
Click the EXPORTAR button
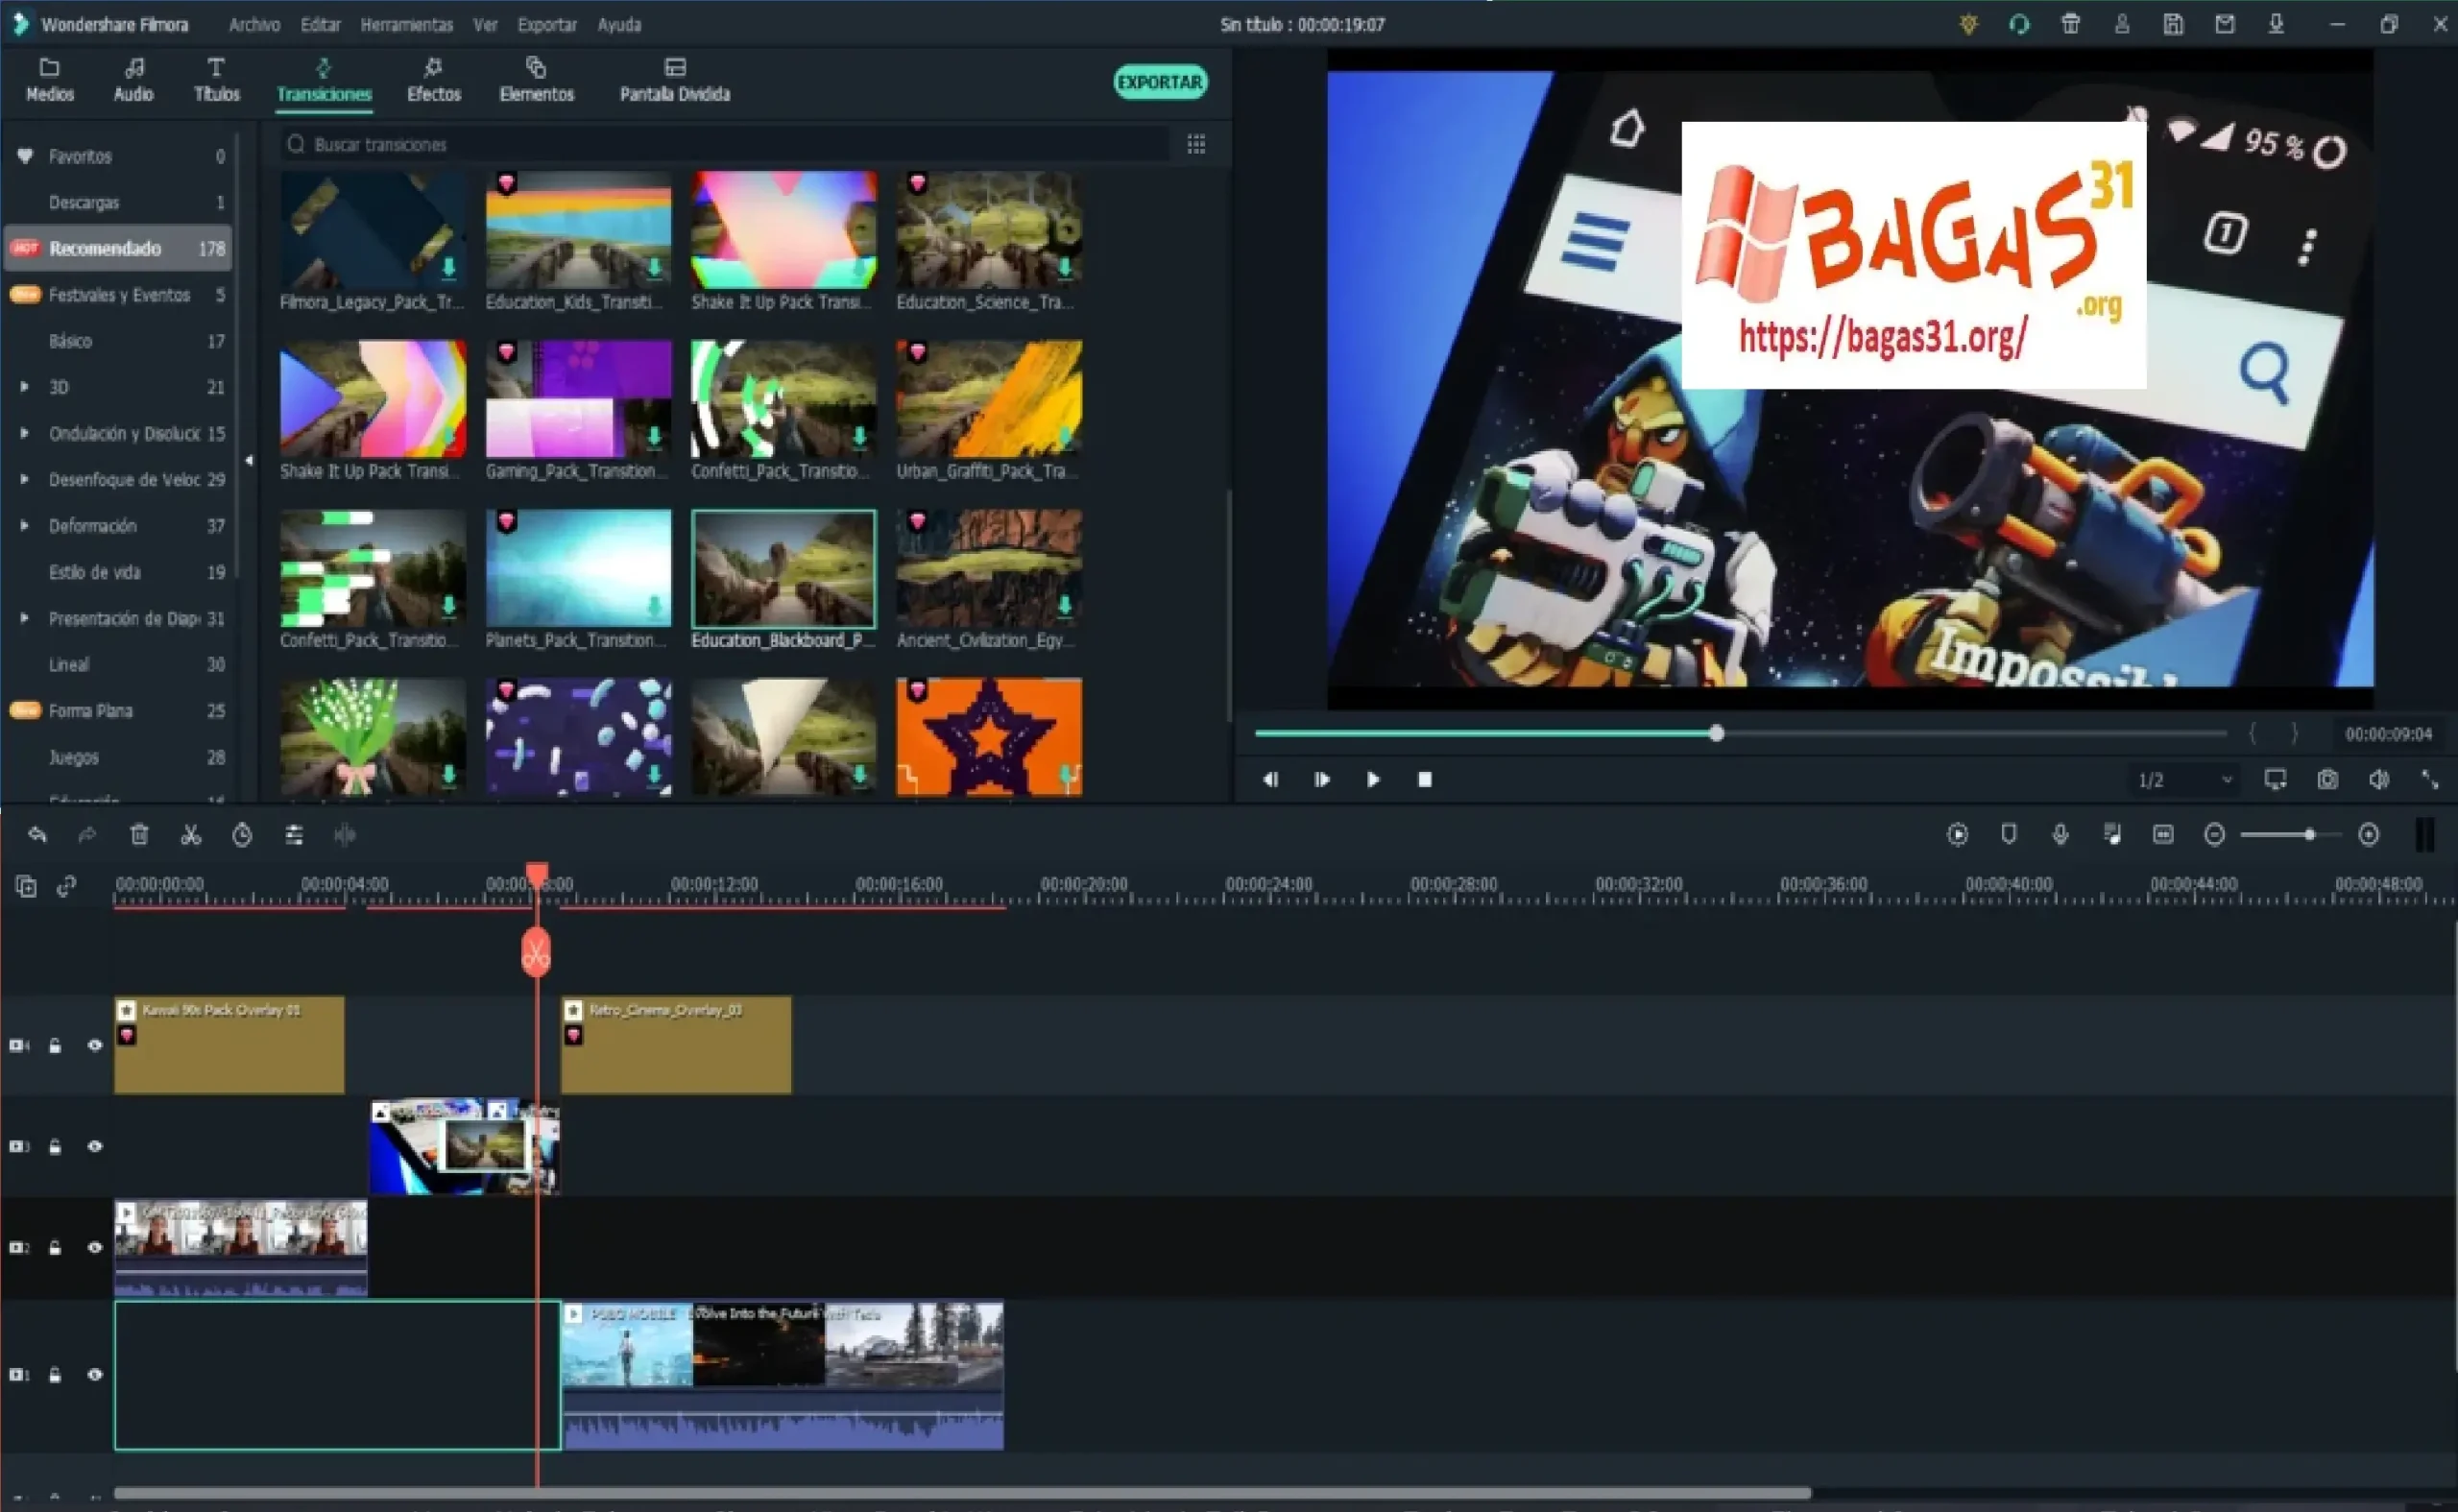tap(1160, 82)
